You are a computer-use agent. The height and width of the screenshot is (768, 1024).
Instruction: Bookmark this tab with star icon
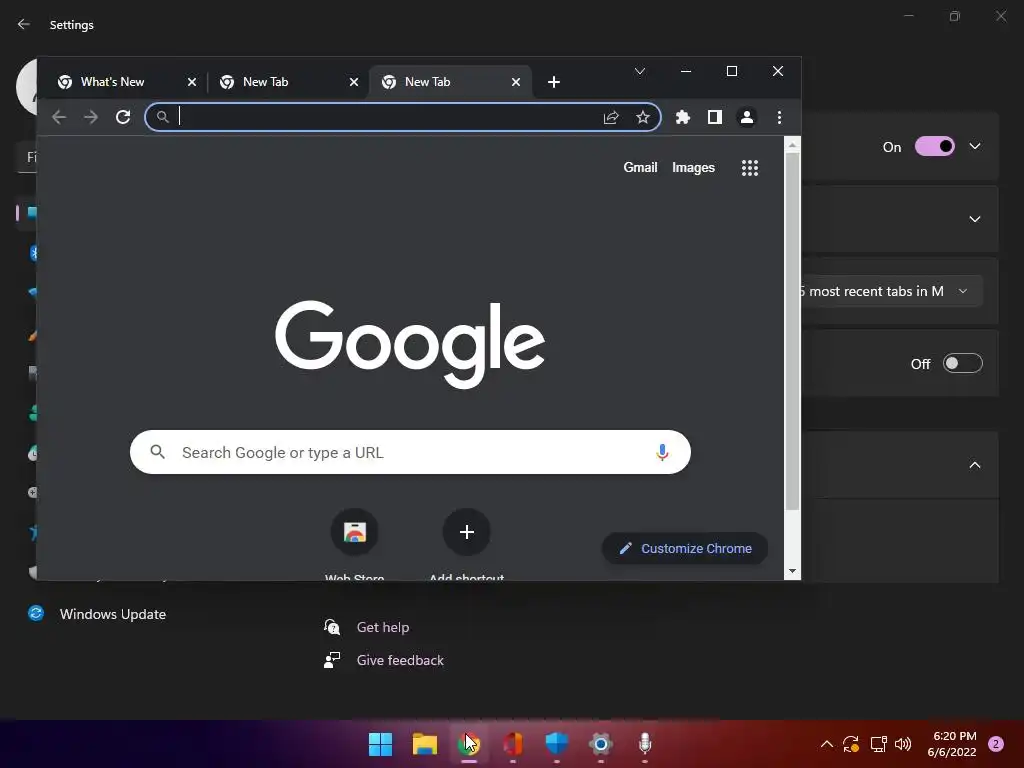tap(643, 117)
